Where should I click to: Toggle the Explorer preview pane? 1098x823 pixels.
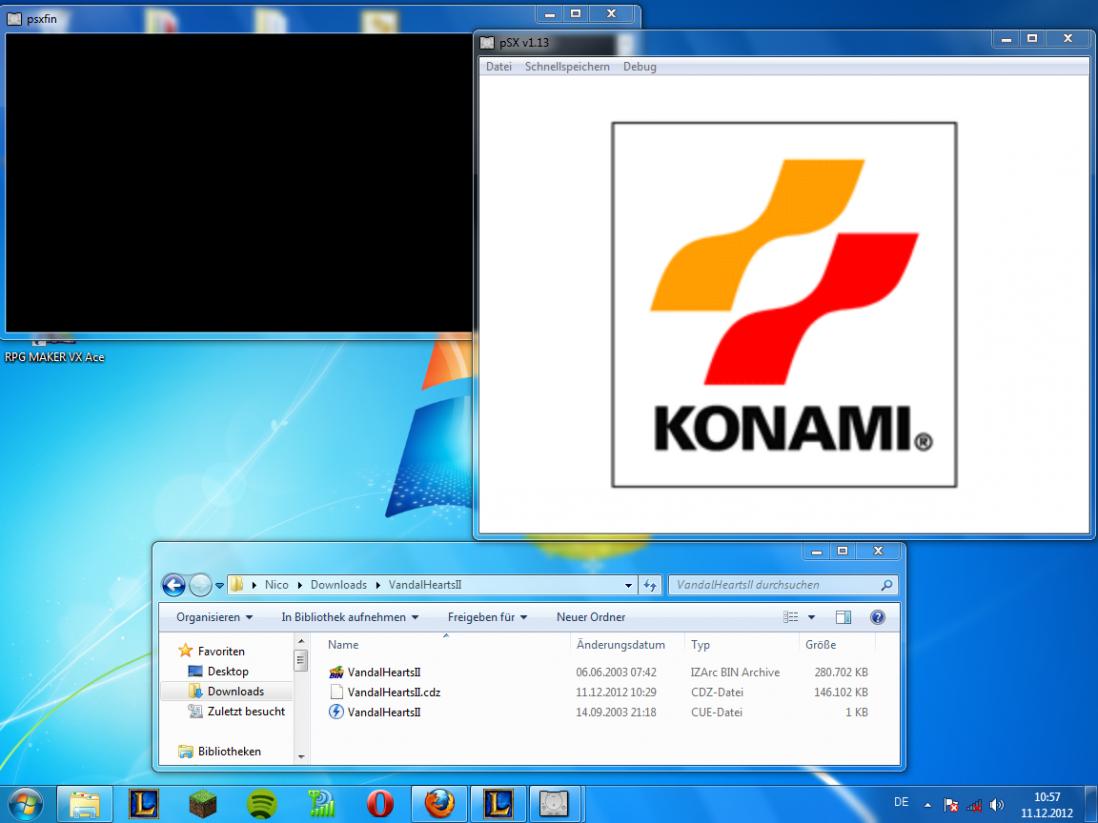point(844,617)
